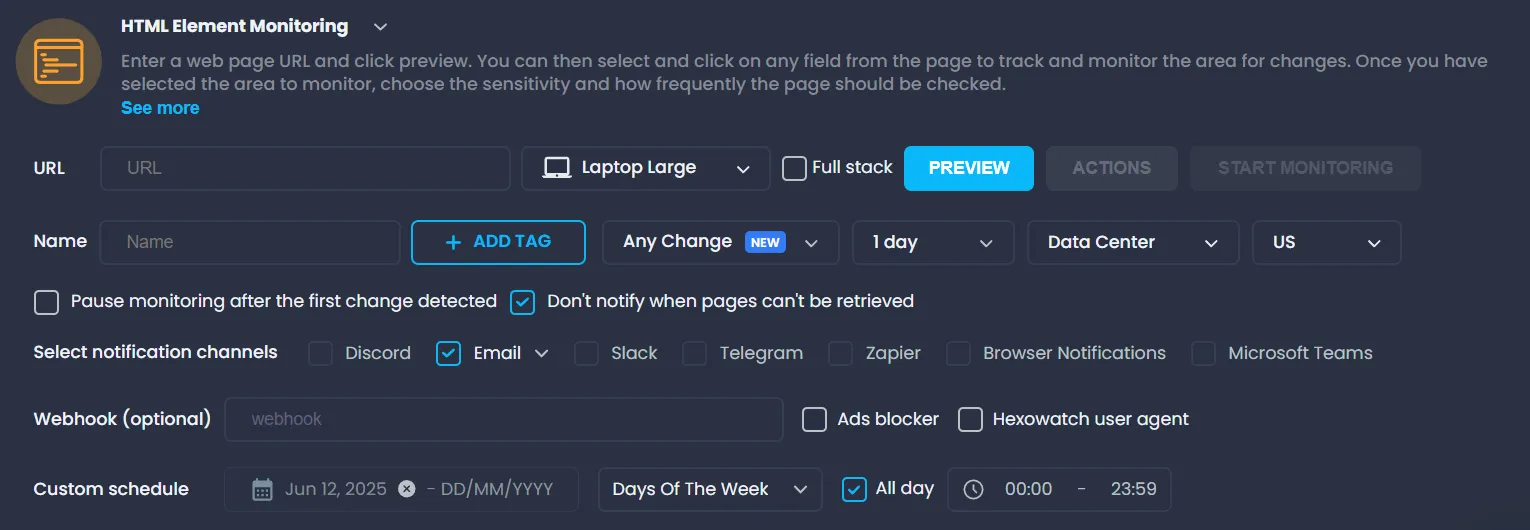Viewport: 1530px width, 530px height.
Task: Click into the URL input field
Action: pos(305,168)
